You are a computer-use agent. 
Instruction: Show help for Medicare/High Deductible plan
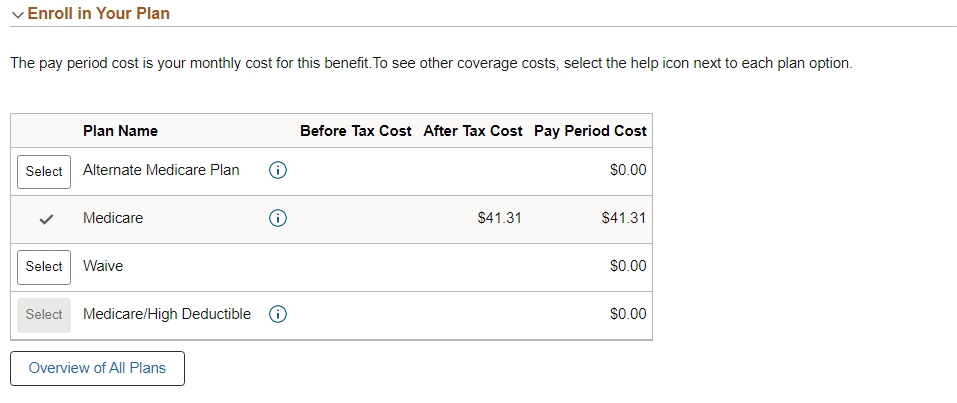click(x=279, y=314)
